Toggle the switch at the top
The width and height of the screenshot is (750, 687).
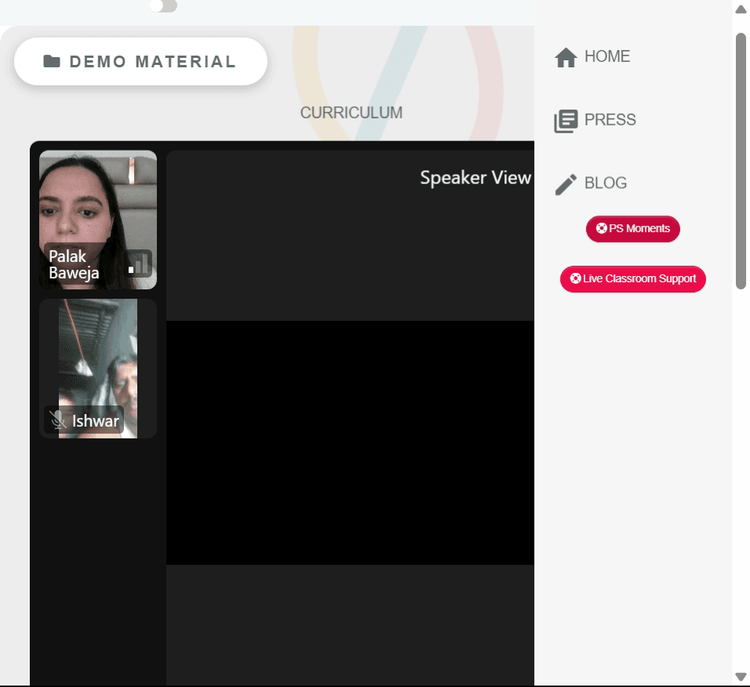163,6
